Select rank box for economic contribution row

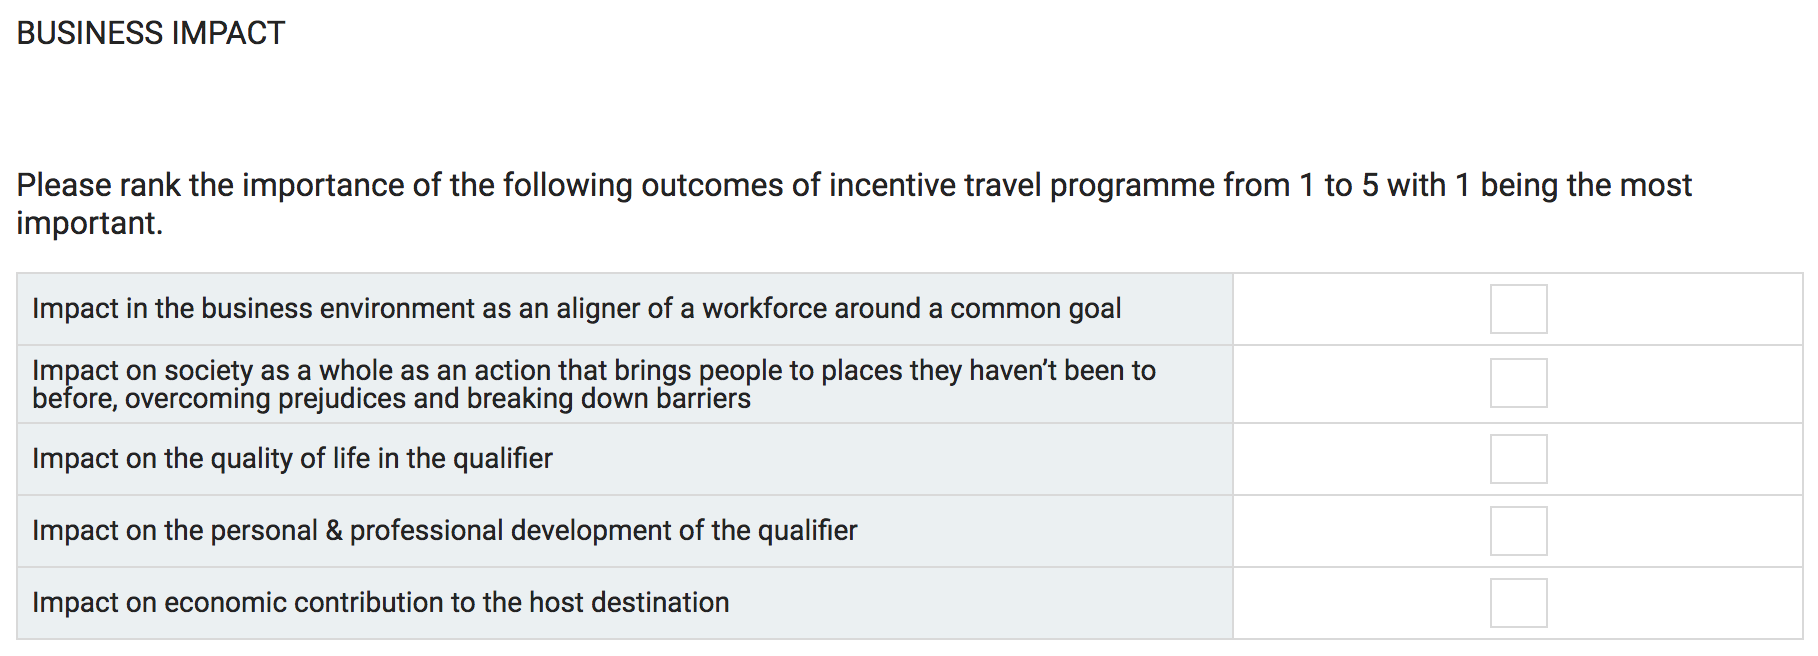1518,603
